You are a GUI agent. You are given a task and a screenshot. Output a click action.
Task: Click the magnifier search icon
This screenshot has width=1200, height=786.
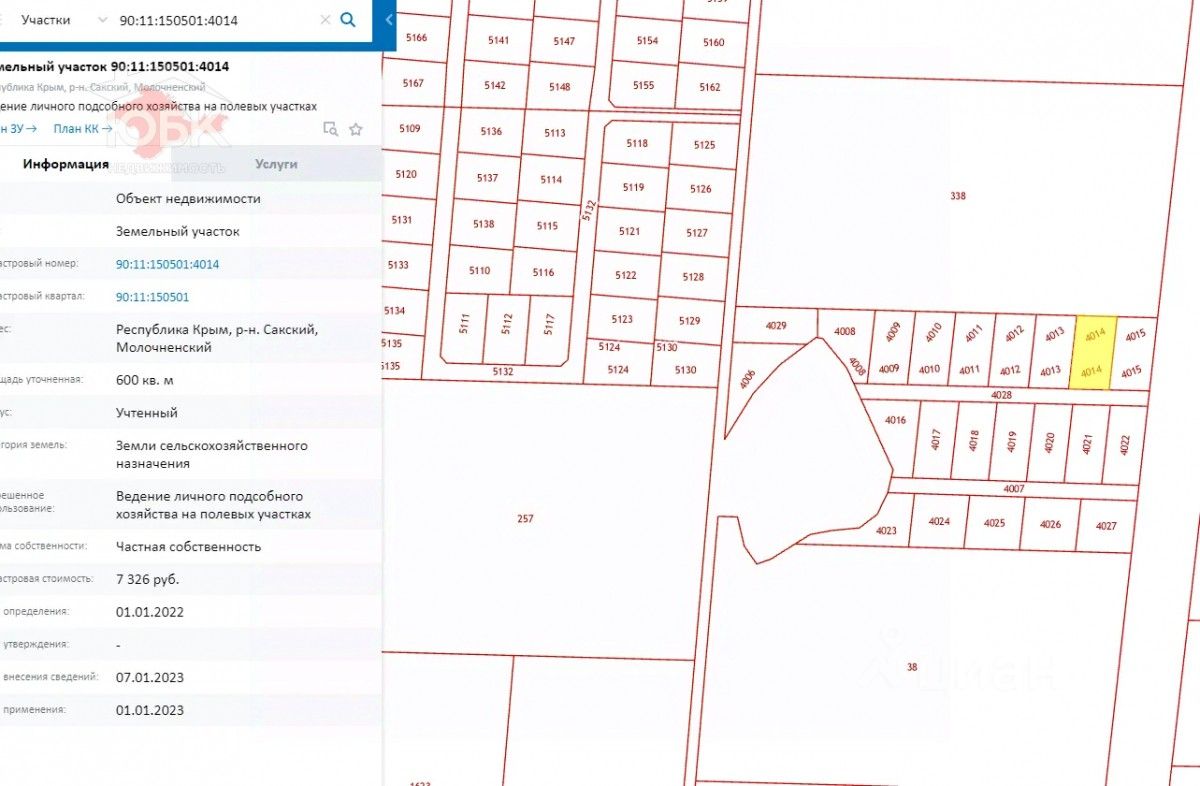tap(348, 20)
